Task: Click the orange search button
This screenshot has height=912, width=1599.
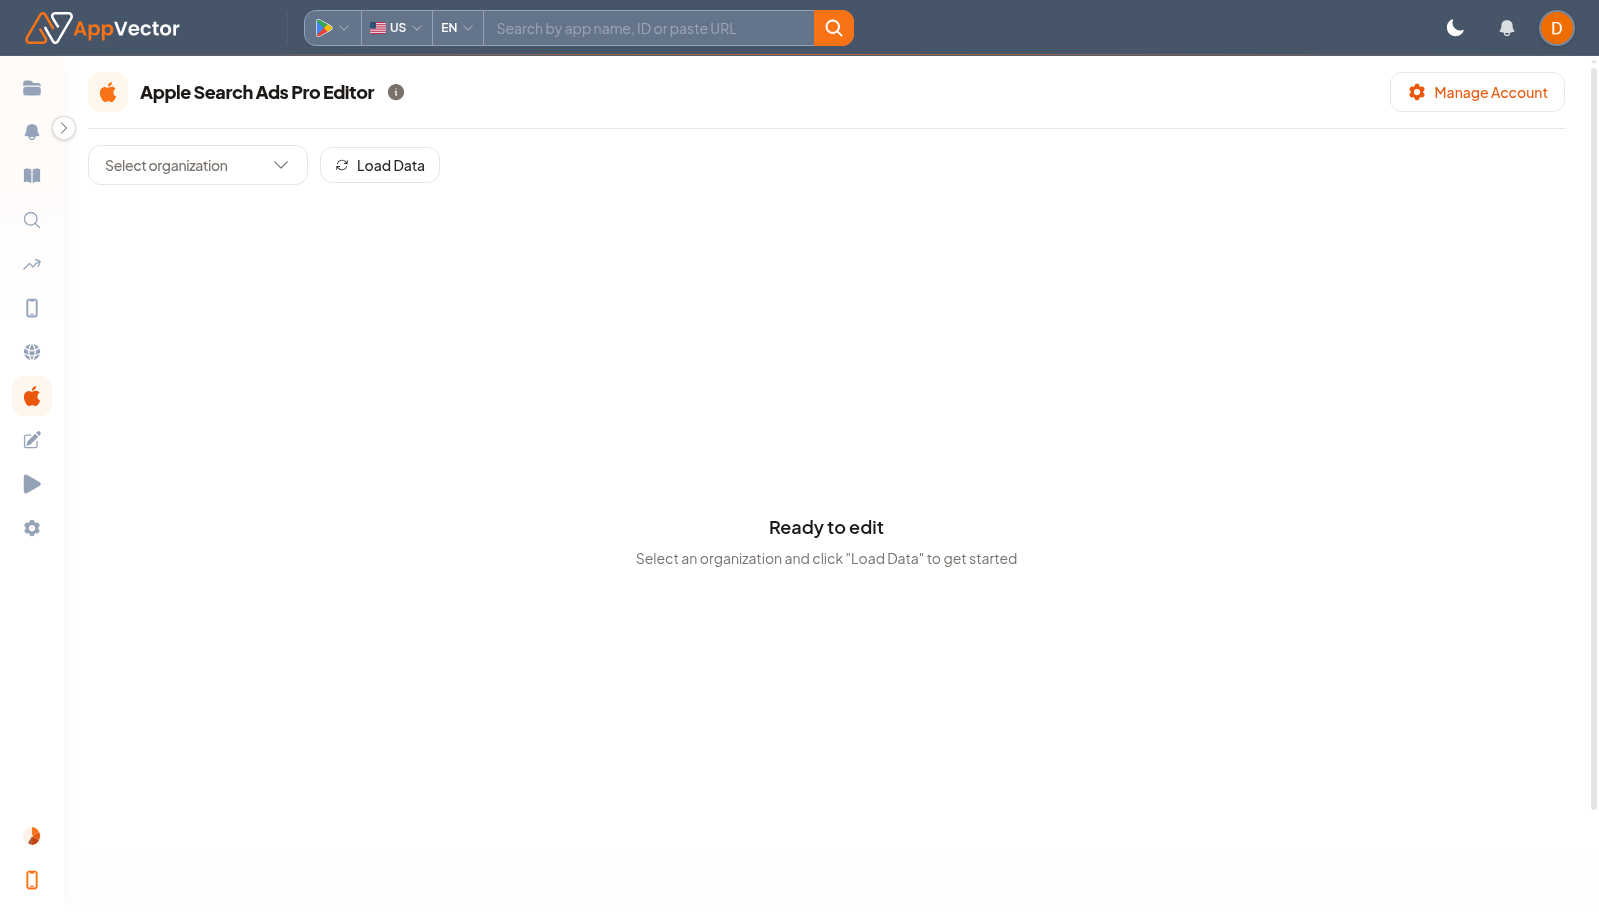Action: pyautogui.click(x=833, y=28)
